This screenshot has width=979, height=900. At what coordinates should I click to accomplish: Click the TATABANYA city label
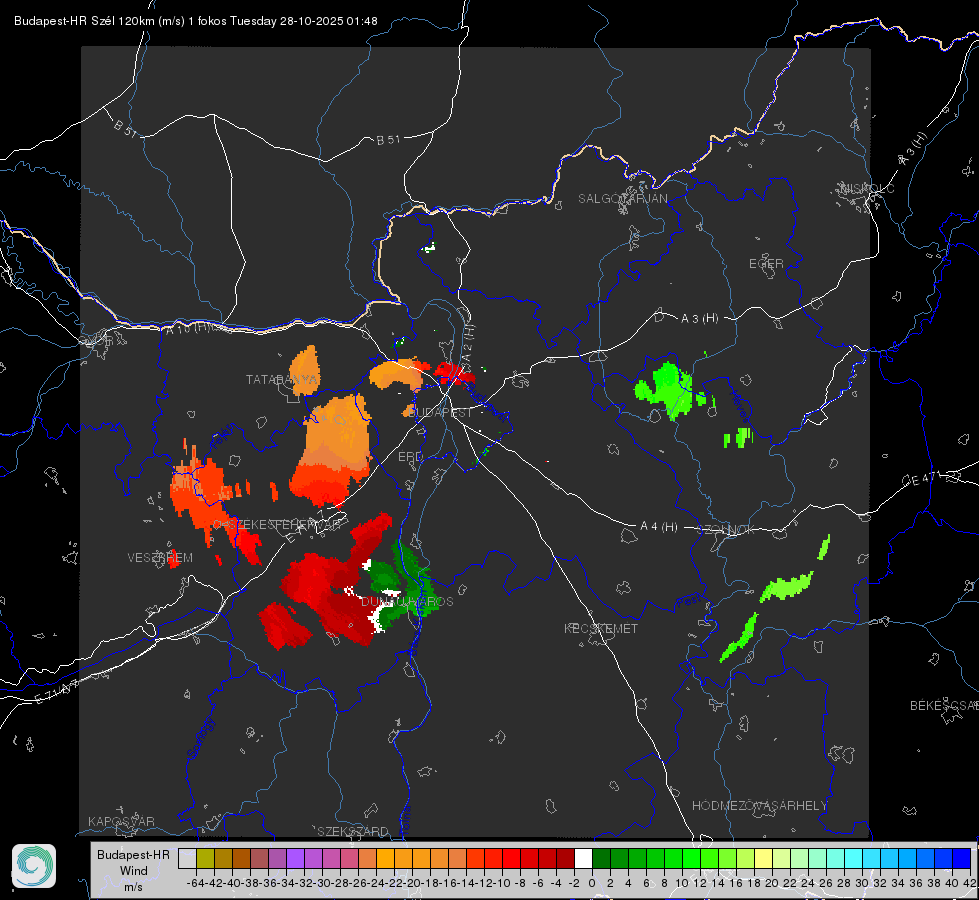pyautogui.click(x=282, y=379)
